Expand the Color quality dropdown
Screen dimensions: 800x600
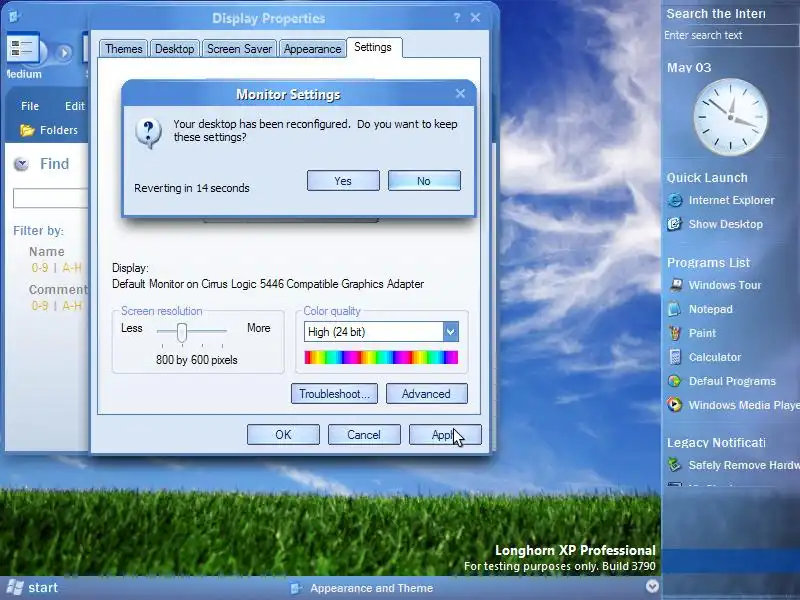[451, 332]
